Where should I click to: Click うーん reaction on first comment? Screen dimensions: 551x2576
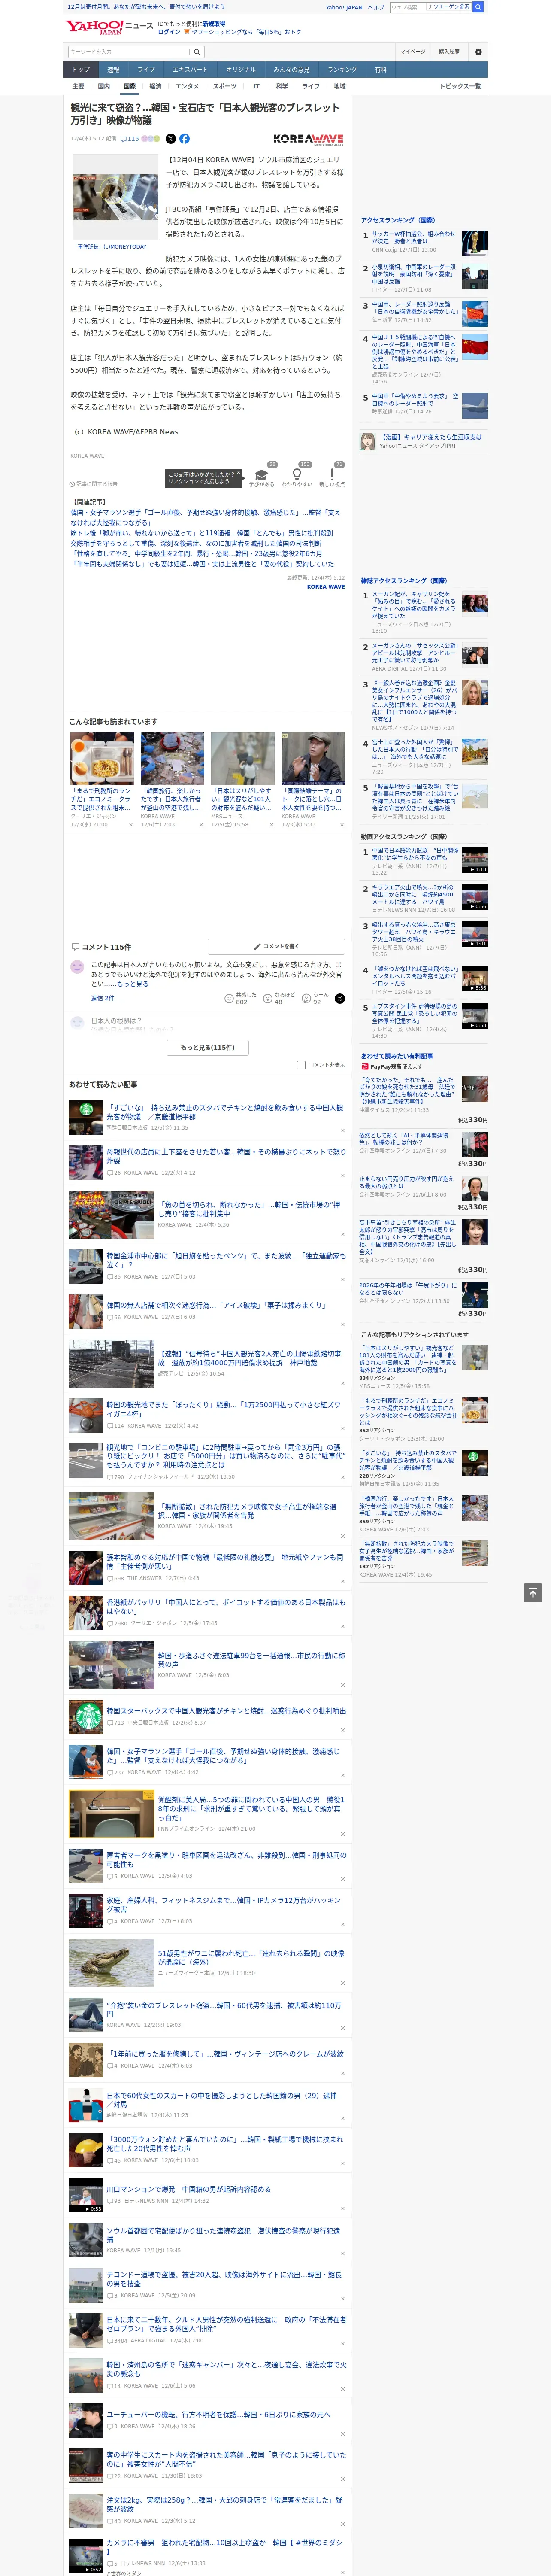pyautogui.click(x=315, y=998)
